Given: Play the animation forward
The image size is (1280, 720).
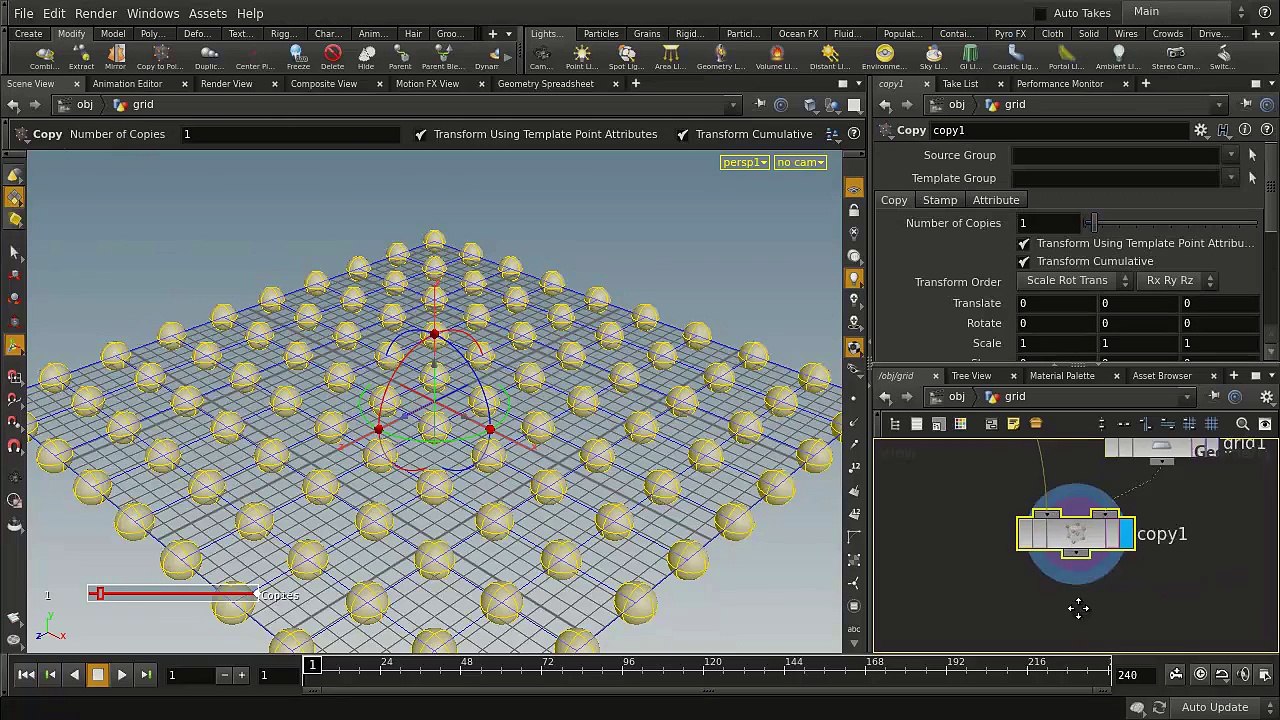Looking at the screenshot, I should [x=122, y=675].
